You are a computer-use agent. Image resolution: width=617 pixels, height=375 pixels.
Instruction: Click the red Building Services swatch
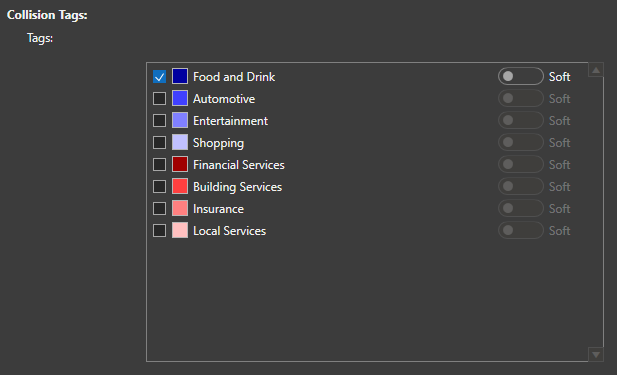coord(180,187)
